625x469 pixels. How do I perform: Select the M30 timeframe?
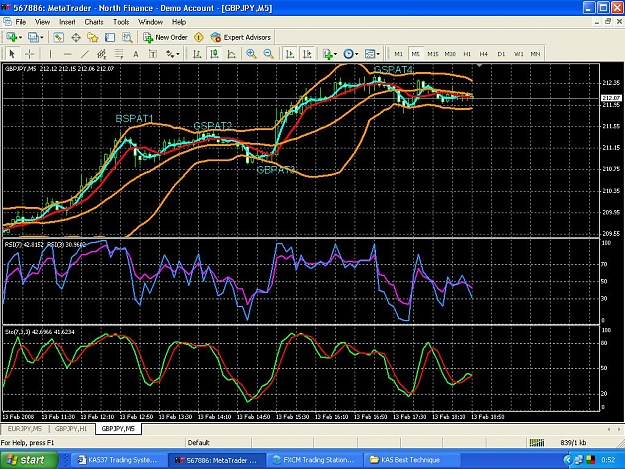click(x=450, y=54)
